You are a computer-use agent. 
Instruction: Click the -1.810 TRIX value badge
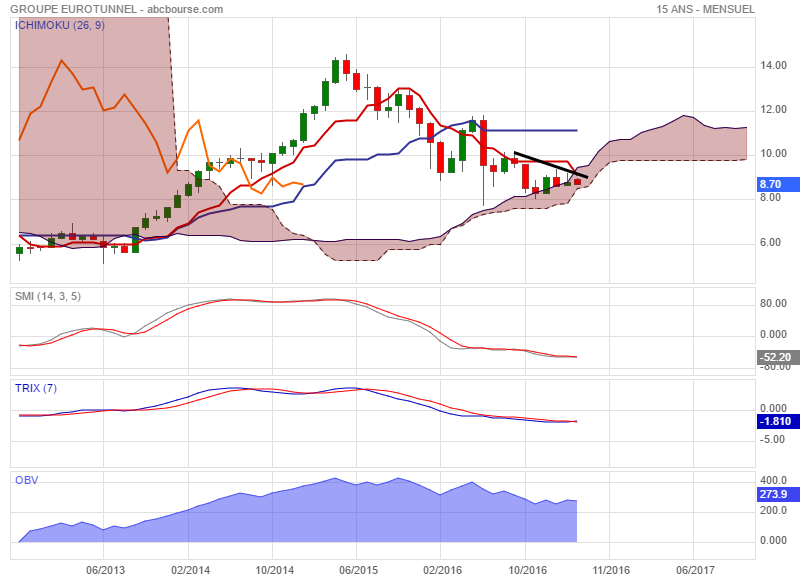coord(778,421)
